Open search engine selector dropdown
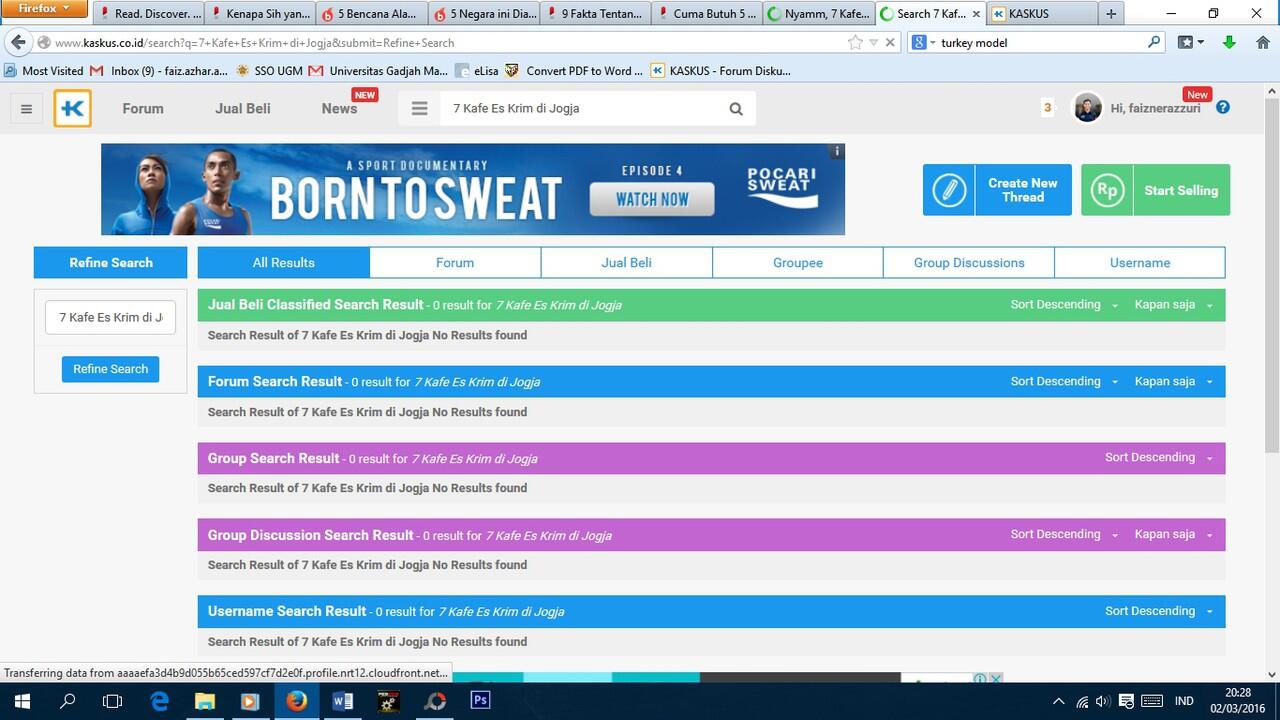This screenshot has height=720, width=1280. tap(924, 42)
